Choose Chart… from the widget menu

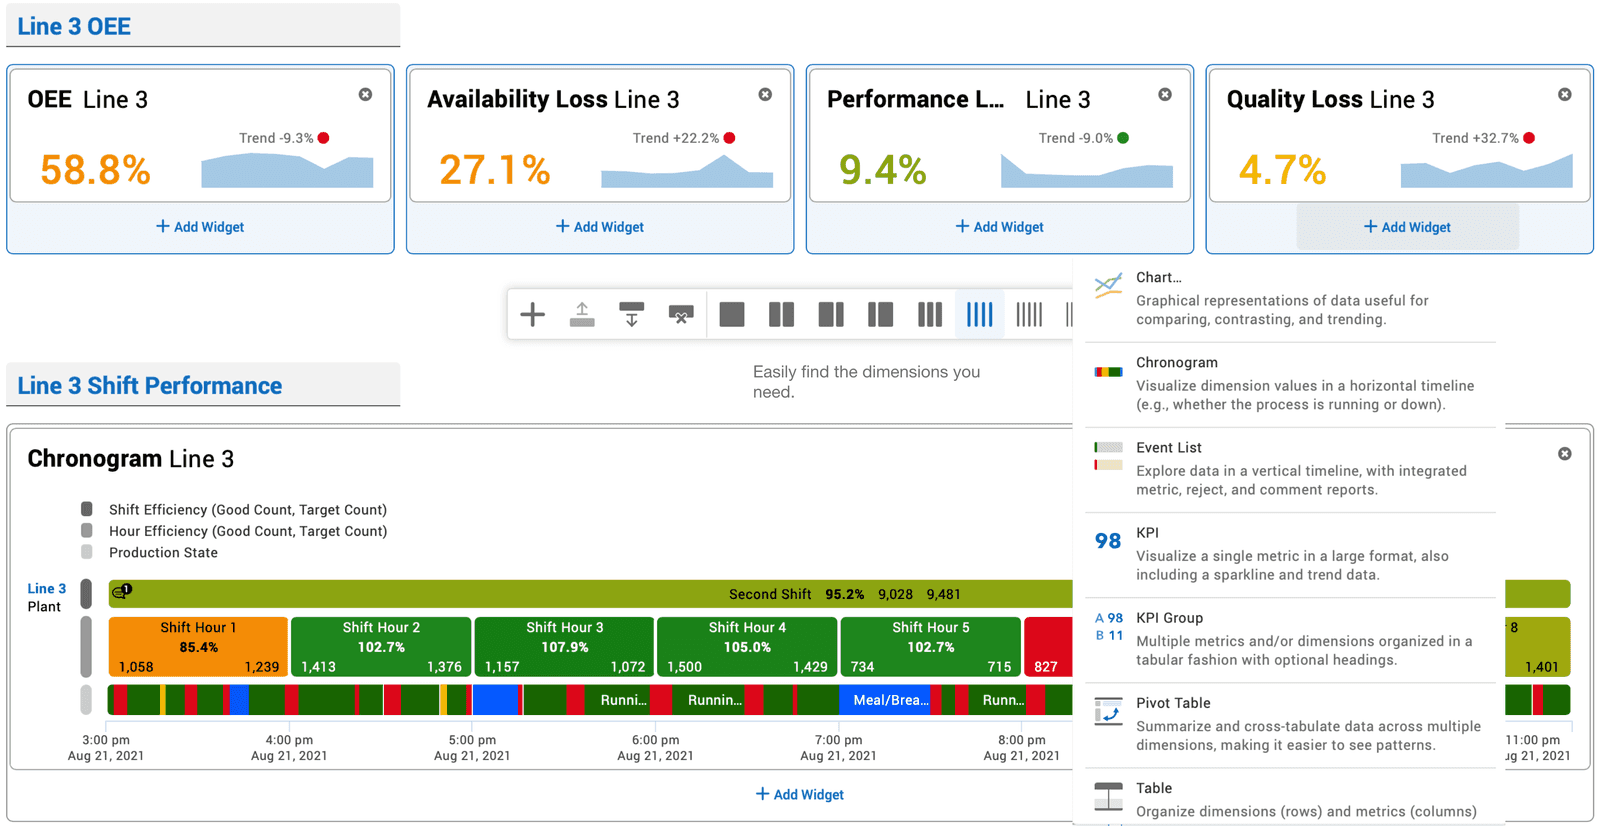coord(1290,298)
